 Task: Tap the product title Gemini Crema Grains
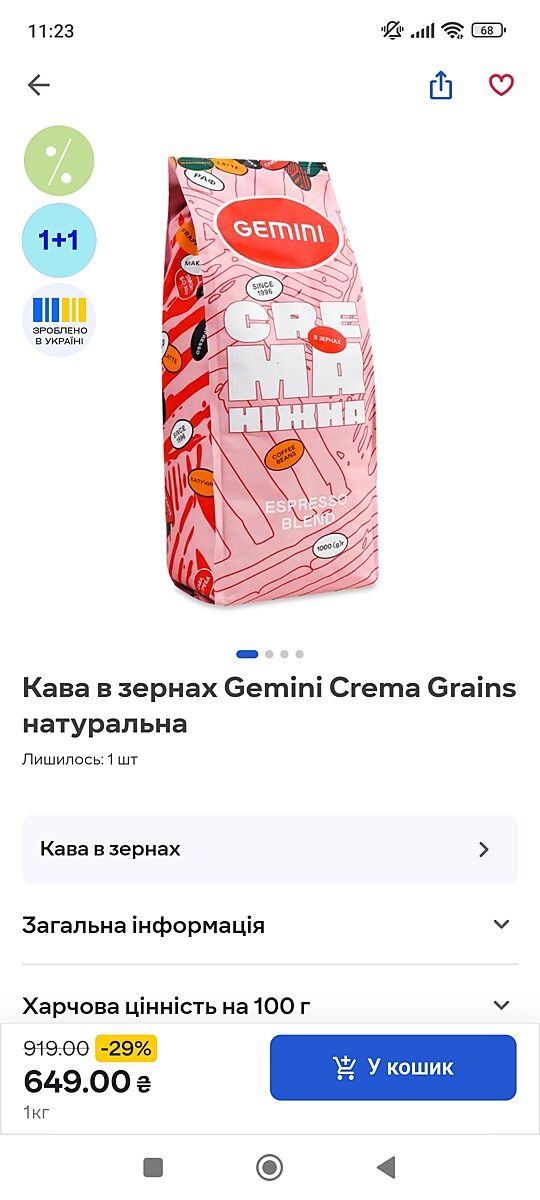269,705
